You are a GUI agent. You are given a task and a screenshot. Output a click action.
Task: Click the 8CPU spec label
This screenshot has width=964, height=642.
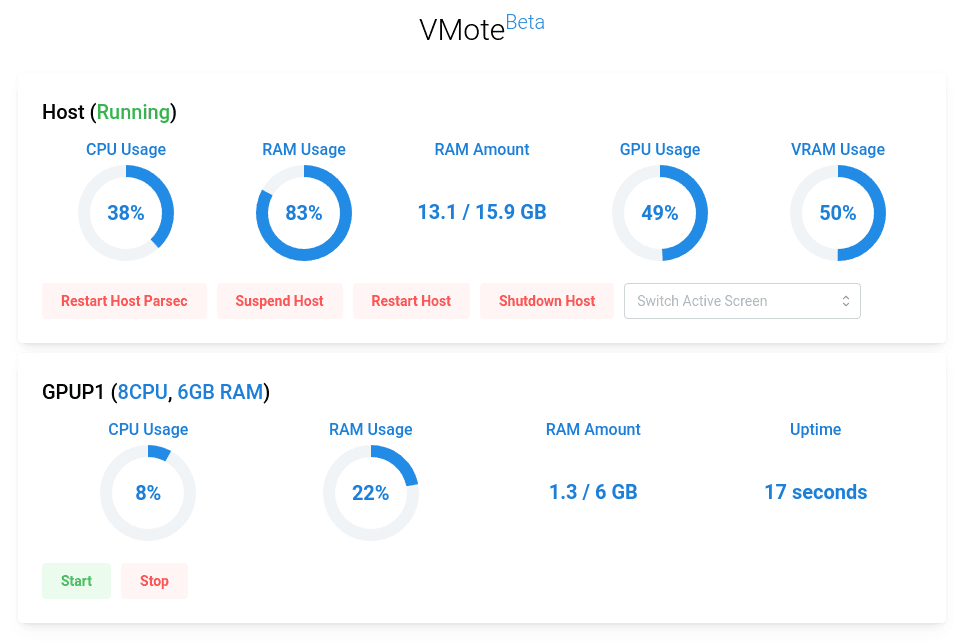(x=142, y=392)
